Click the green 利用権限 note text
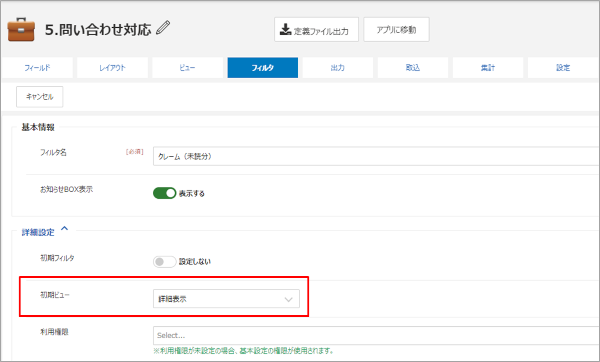Screen dimensions: 600x362 (x=243, y=351)
